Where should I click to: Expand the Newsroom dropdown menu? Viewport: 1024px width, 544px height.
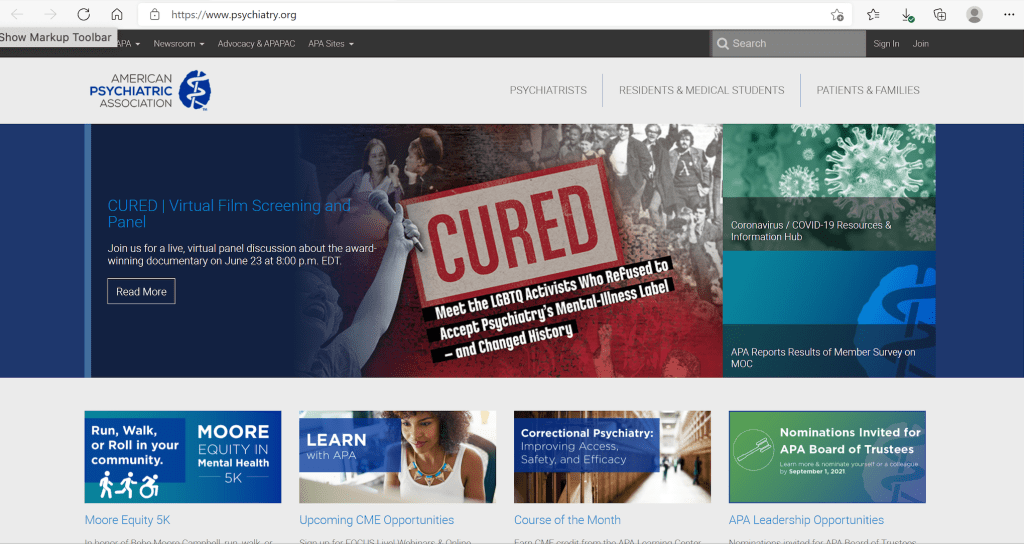coord(178,44)
